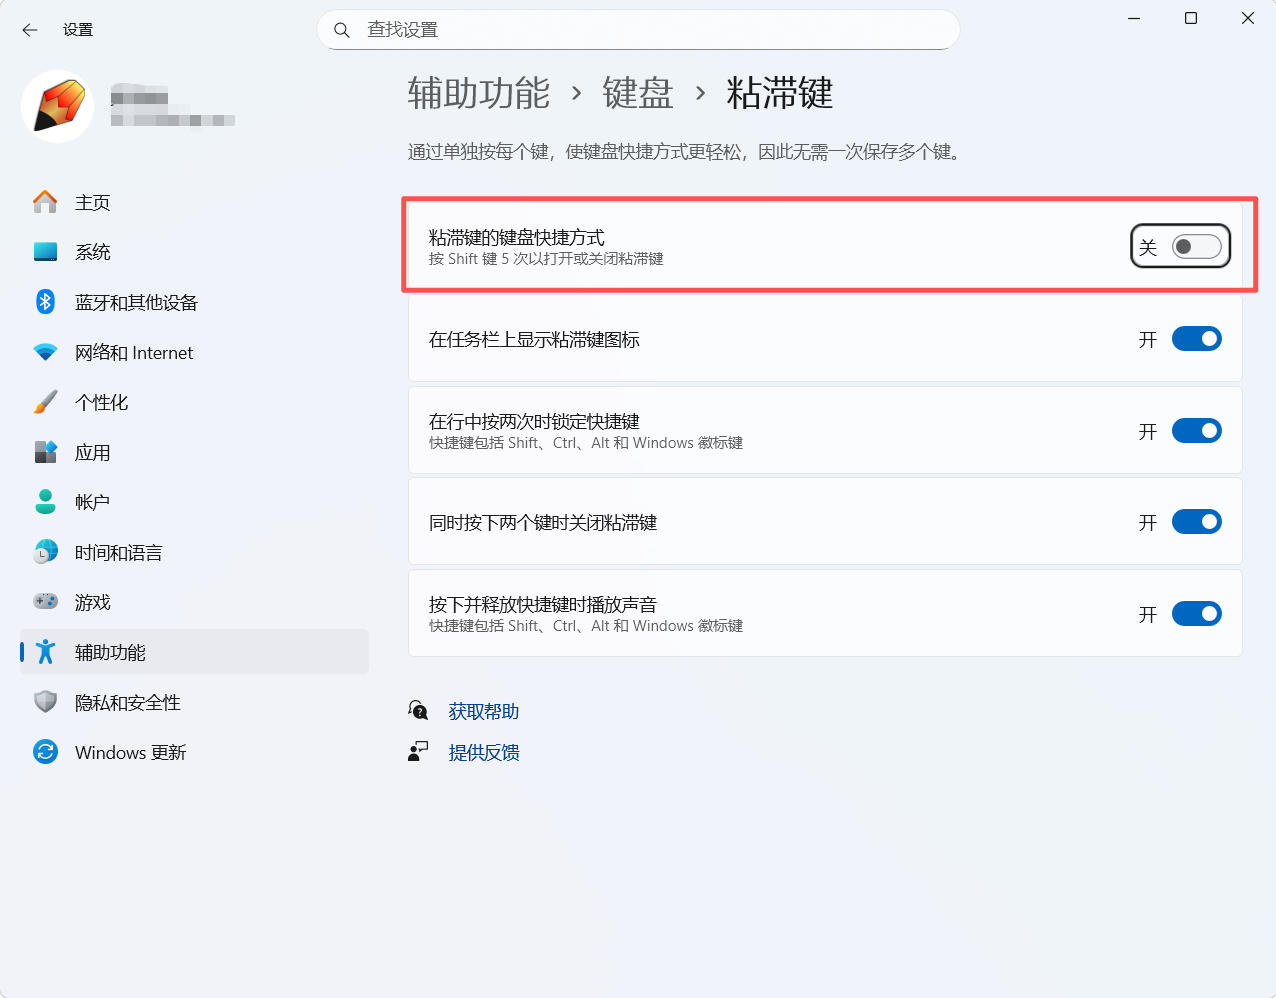Open the 获取帮助 link
This screenshot has height=998, width=1276.
(483, 711)
